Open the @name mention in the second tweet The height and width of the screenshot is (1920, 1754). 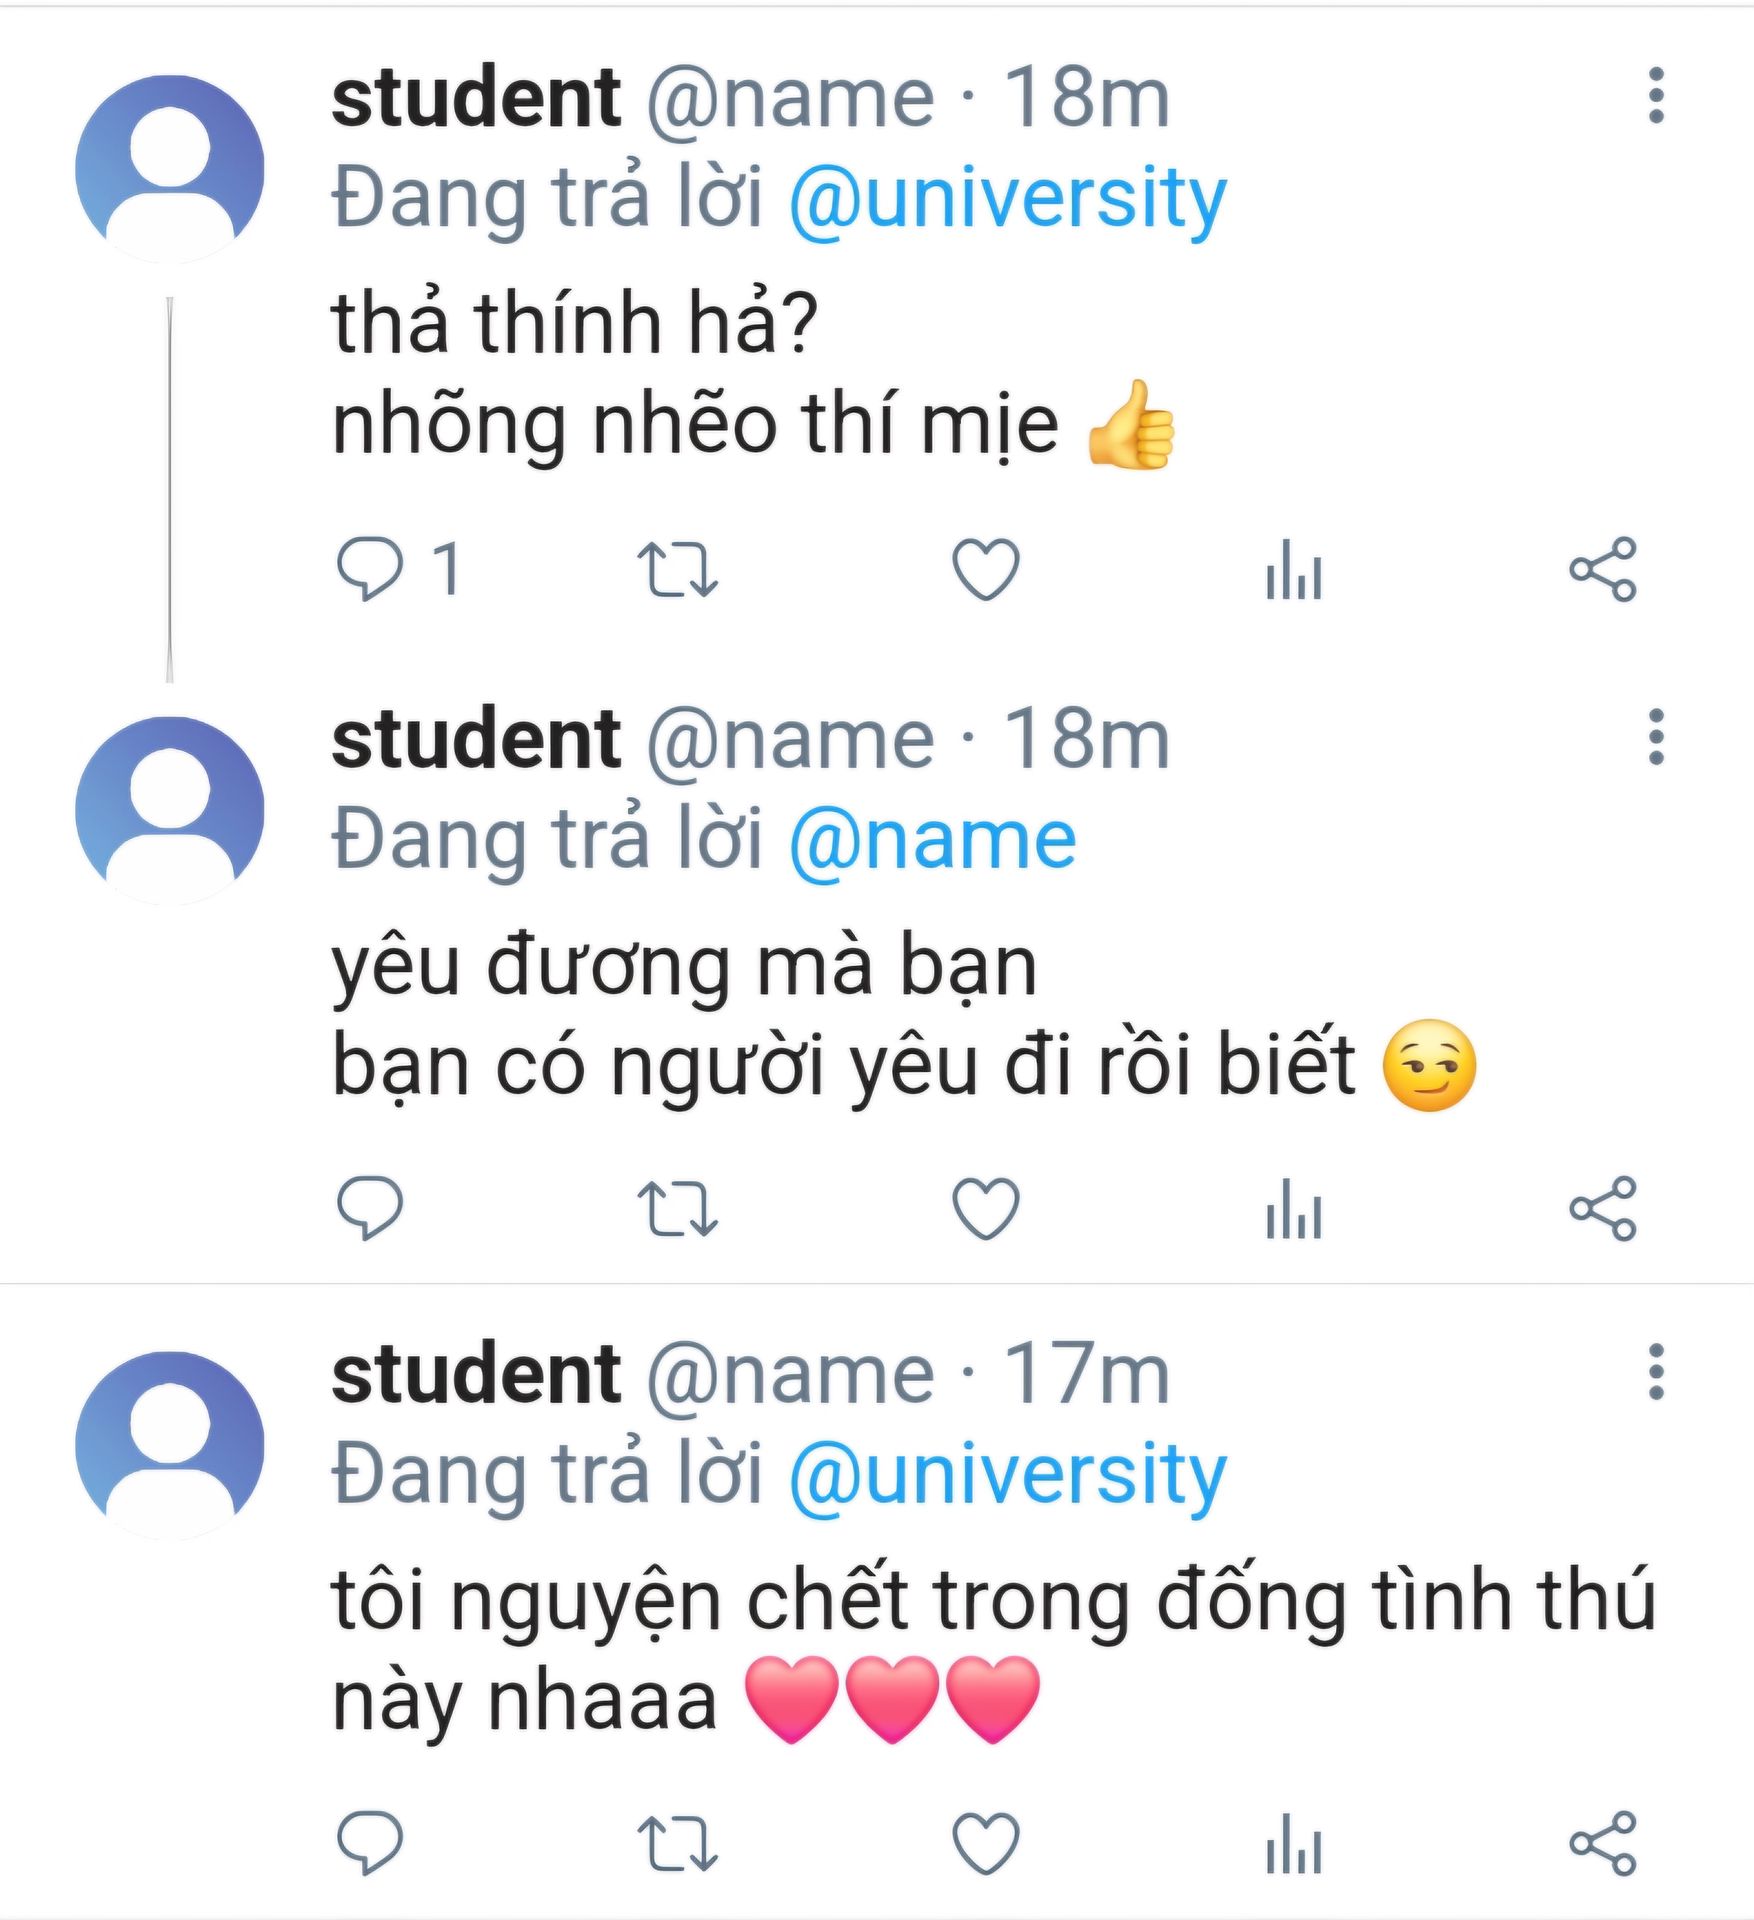click(x=932, y=840)
